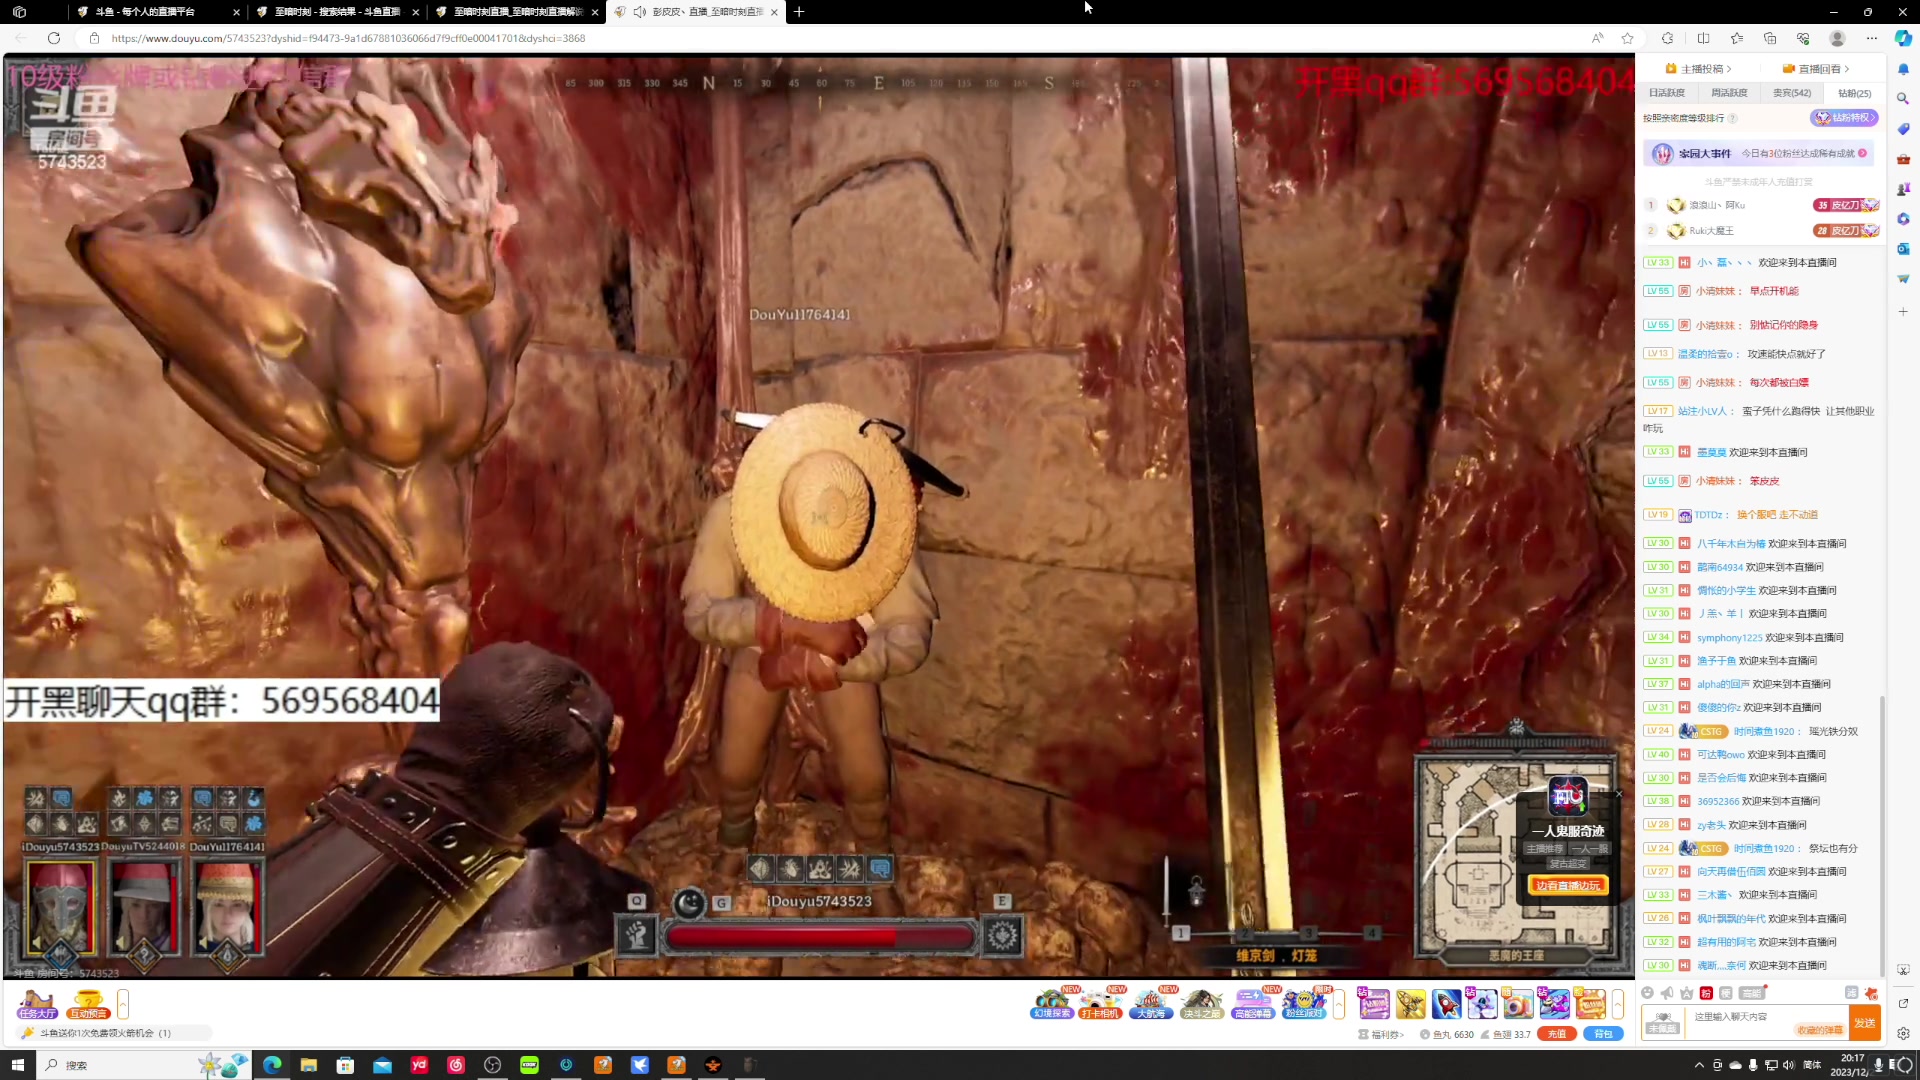Switch to the 贵宾(542) tab

[1792, 93]
